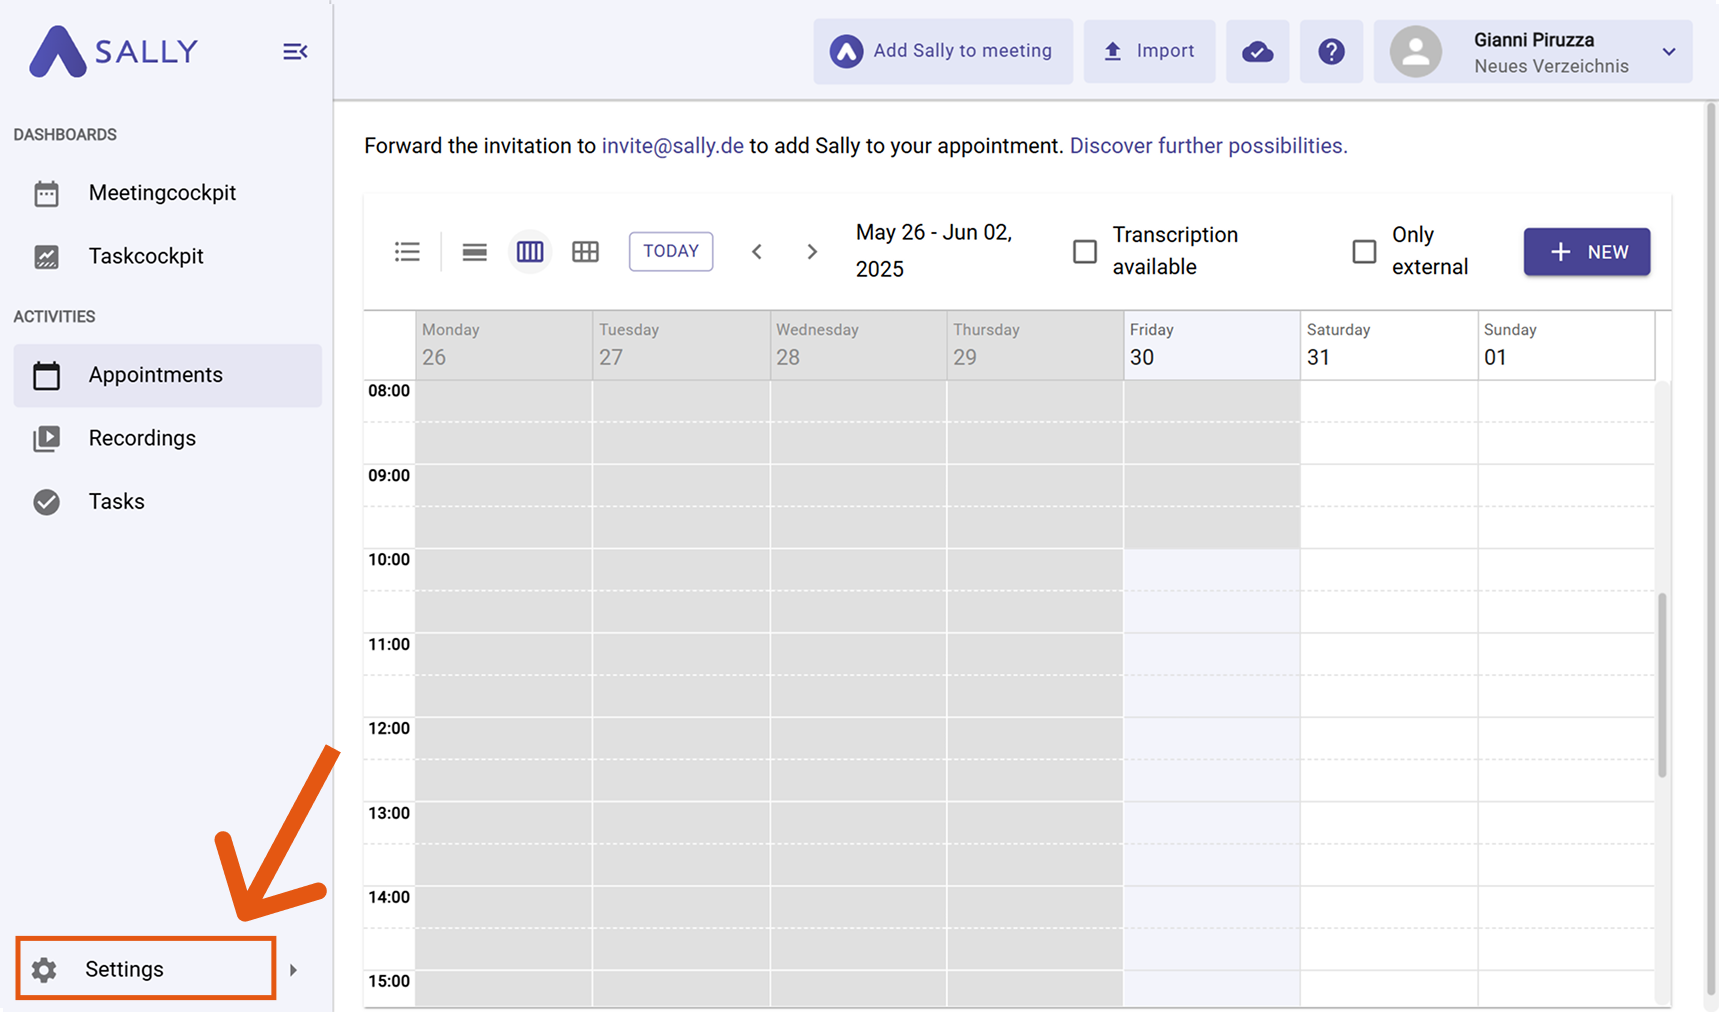Viewport: 1720px width, 1012px height.
Task: Click the Meetingcockpit calendar icon
Action: click(x=46, y=193)
